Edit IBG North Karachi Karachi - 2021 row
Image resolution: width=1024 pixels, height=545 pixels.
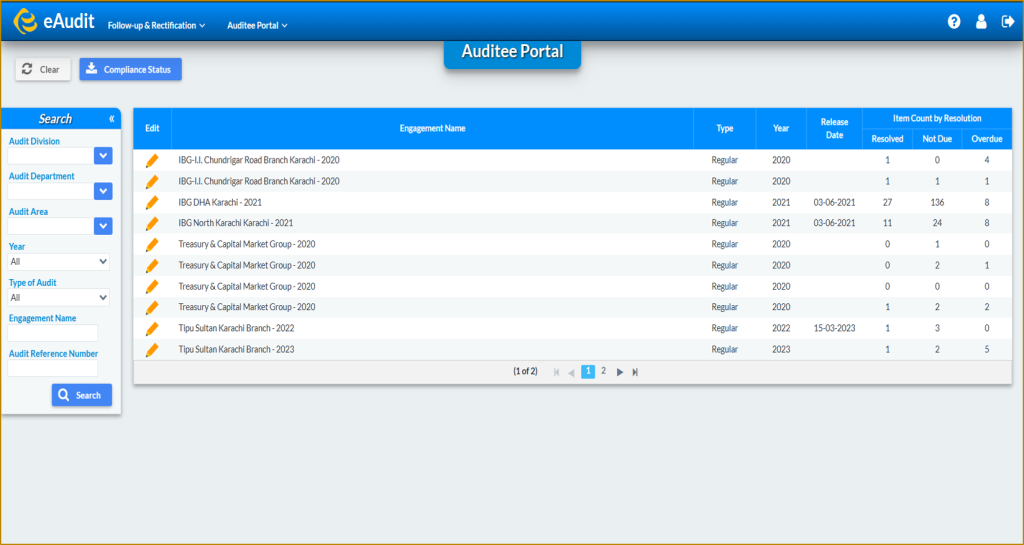click(152, 223)
